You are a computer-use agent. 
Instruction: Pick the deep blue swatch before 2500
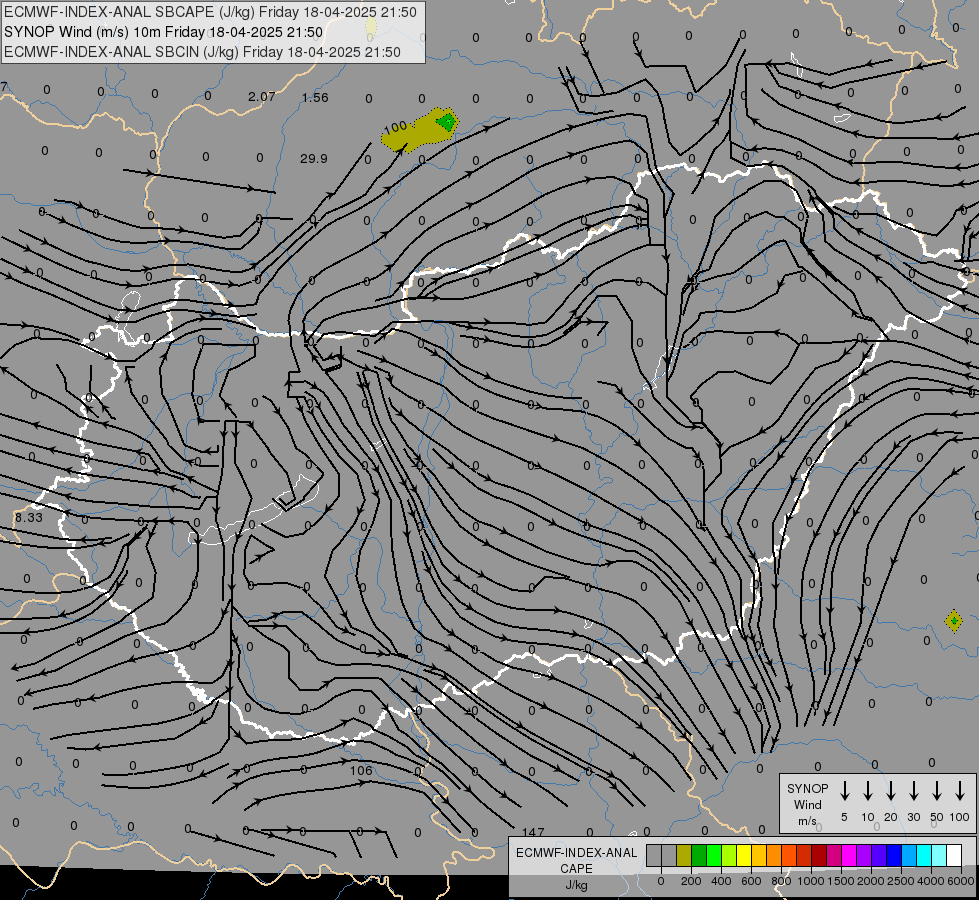click(x=894, y=855)
